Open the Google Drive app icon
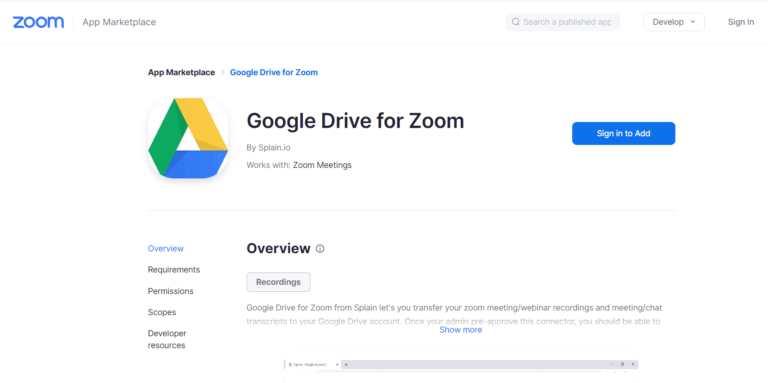The width and height of the screenshot is (768, 383). pyautogui.click(x=188, y=138)
